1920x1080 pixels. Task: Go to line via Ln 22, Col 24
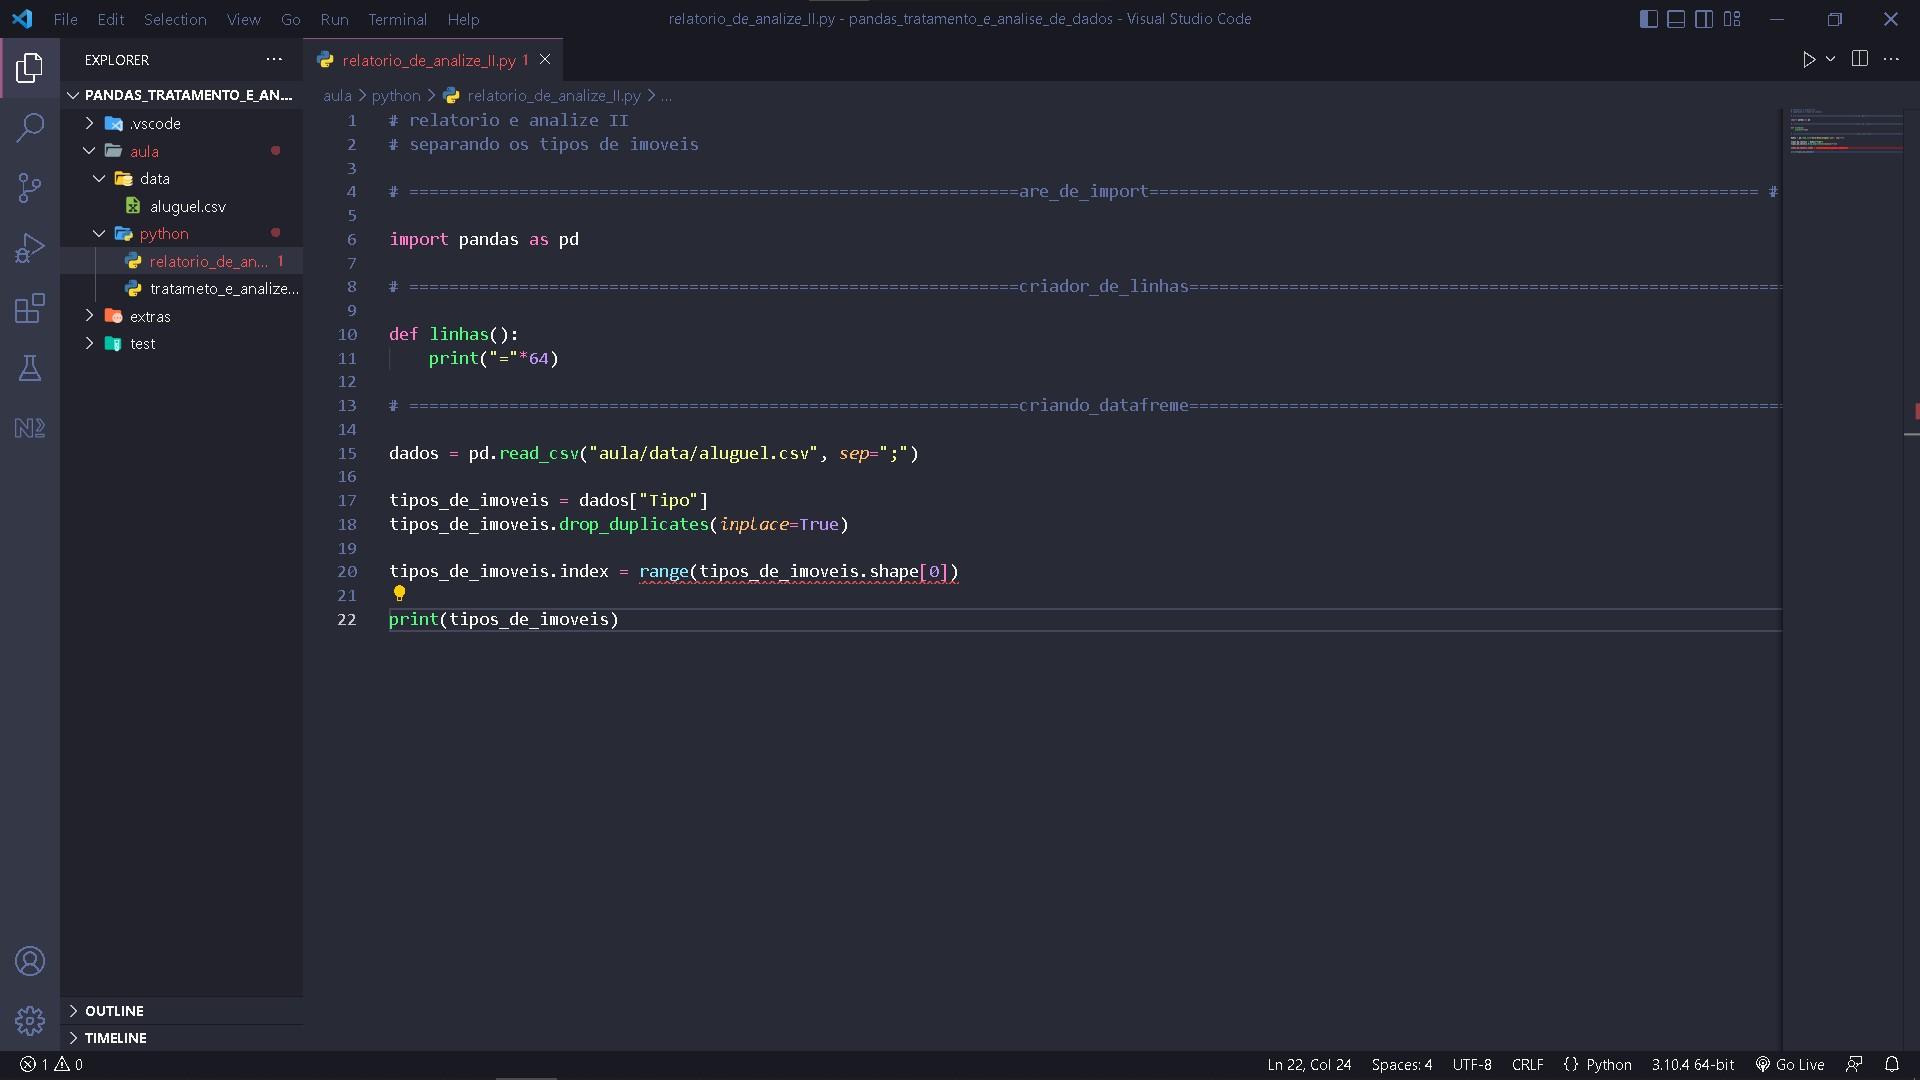[1309, 1064]
